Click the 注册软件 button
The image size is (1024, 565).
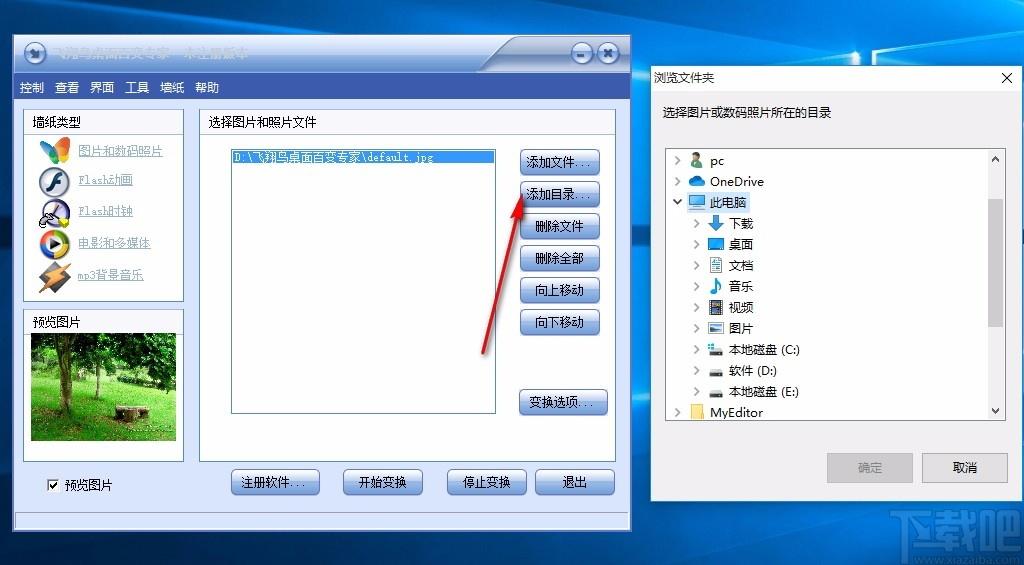coord(275,483)
